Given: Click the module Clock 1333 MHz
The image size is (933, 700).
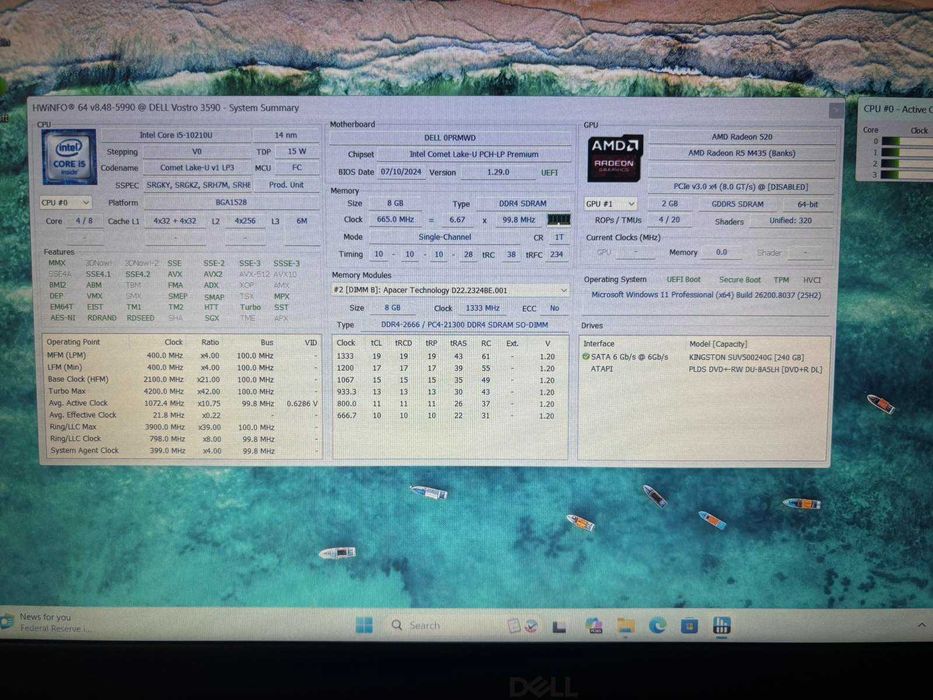Looking at the screenshot, I should (483, 308).
